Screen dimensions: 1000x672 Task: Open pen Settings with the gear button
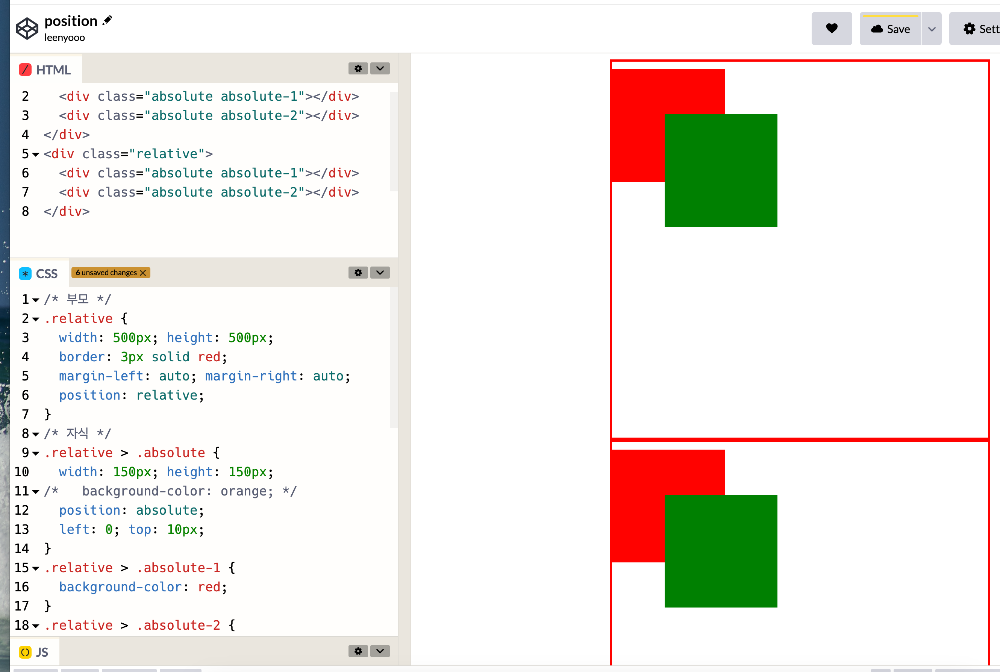coord(974,29)
